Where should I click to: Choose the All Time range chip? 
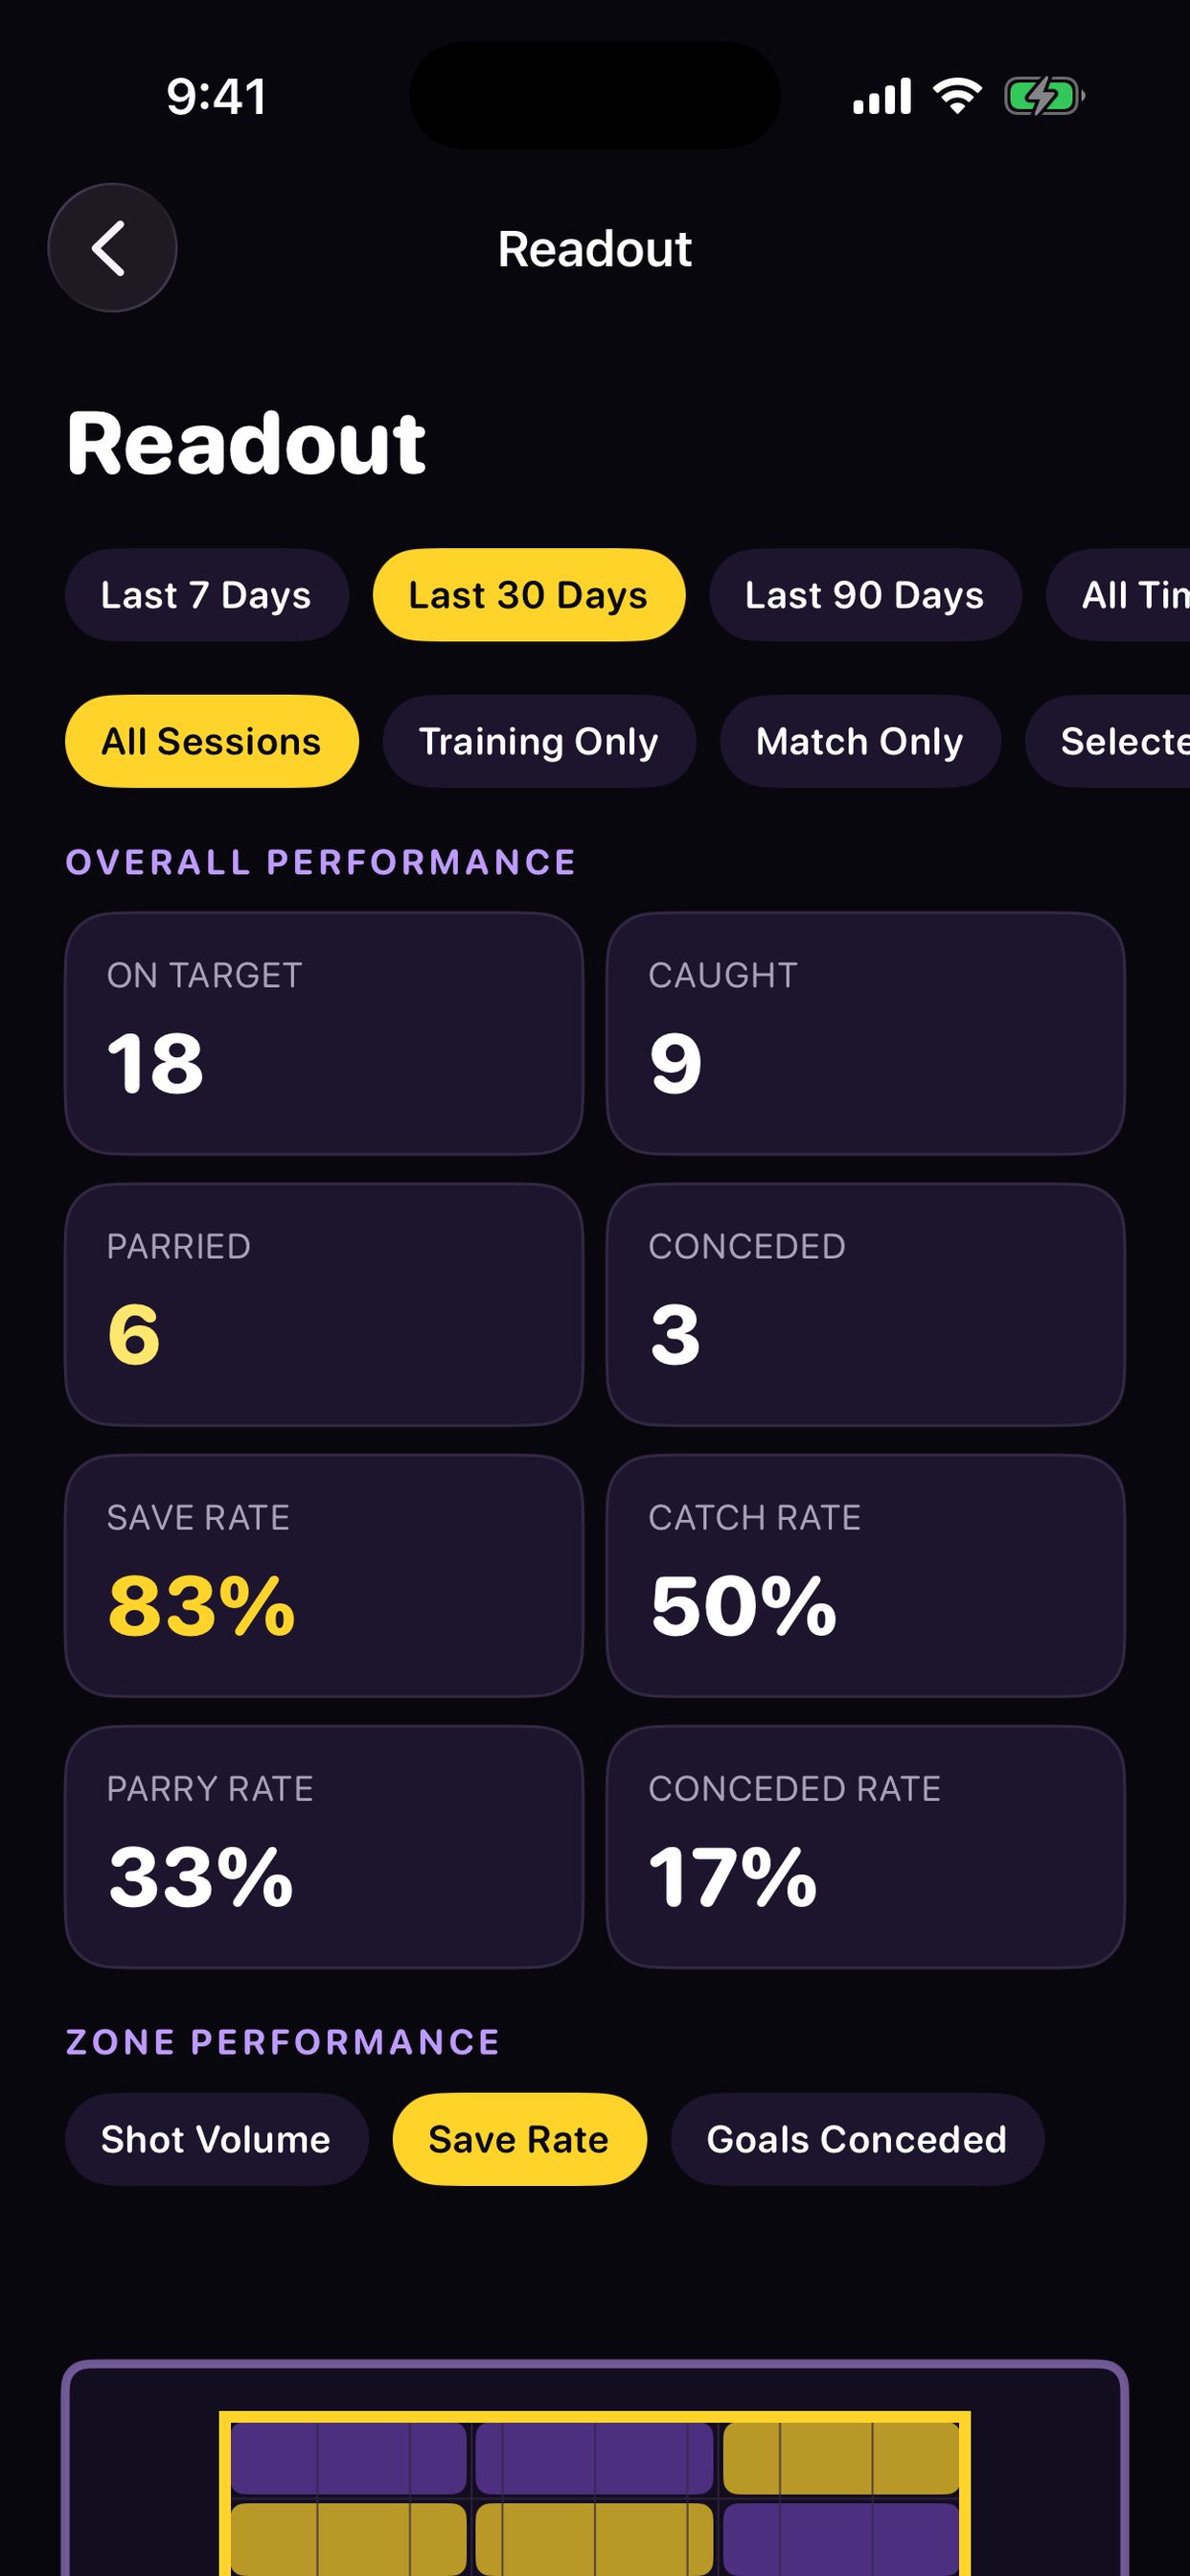click(x=1118, y=595)
